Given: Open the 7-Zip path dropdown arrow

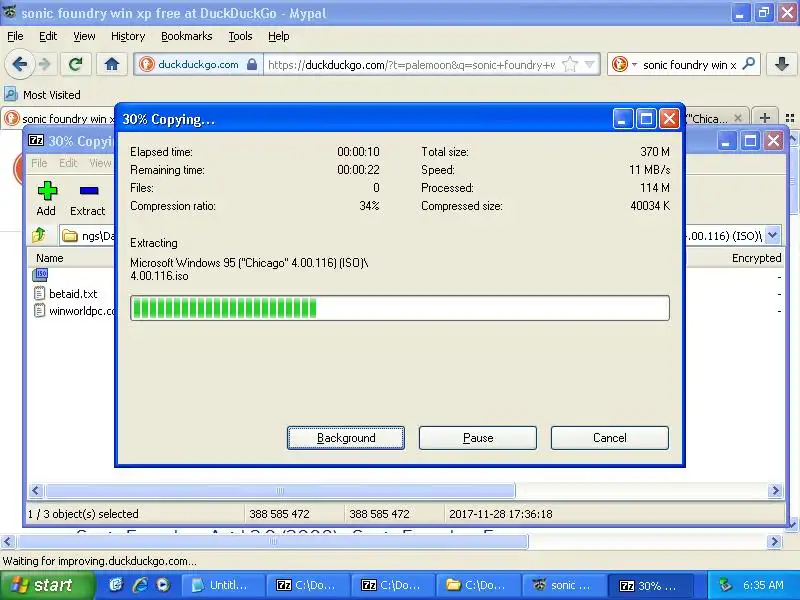Looking at the screenshot, I should [772, 235].
